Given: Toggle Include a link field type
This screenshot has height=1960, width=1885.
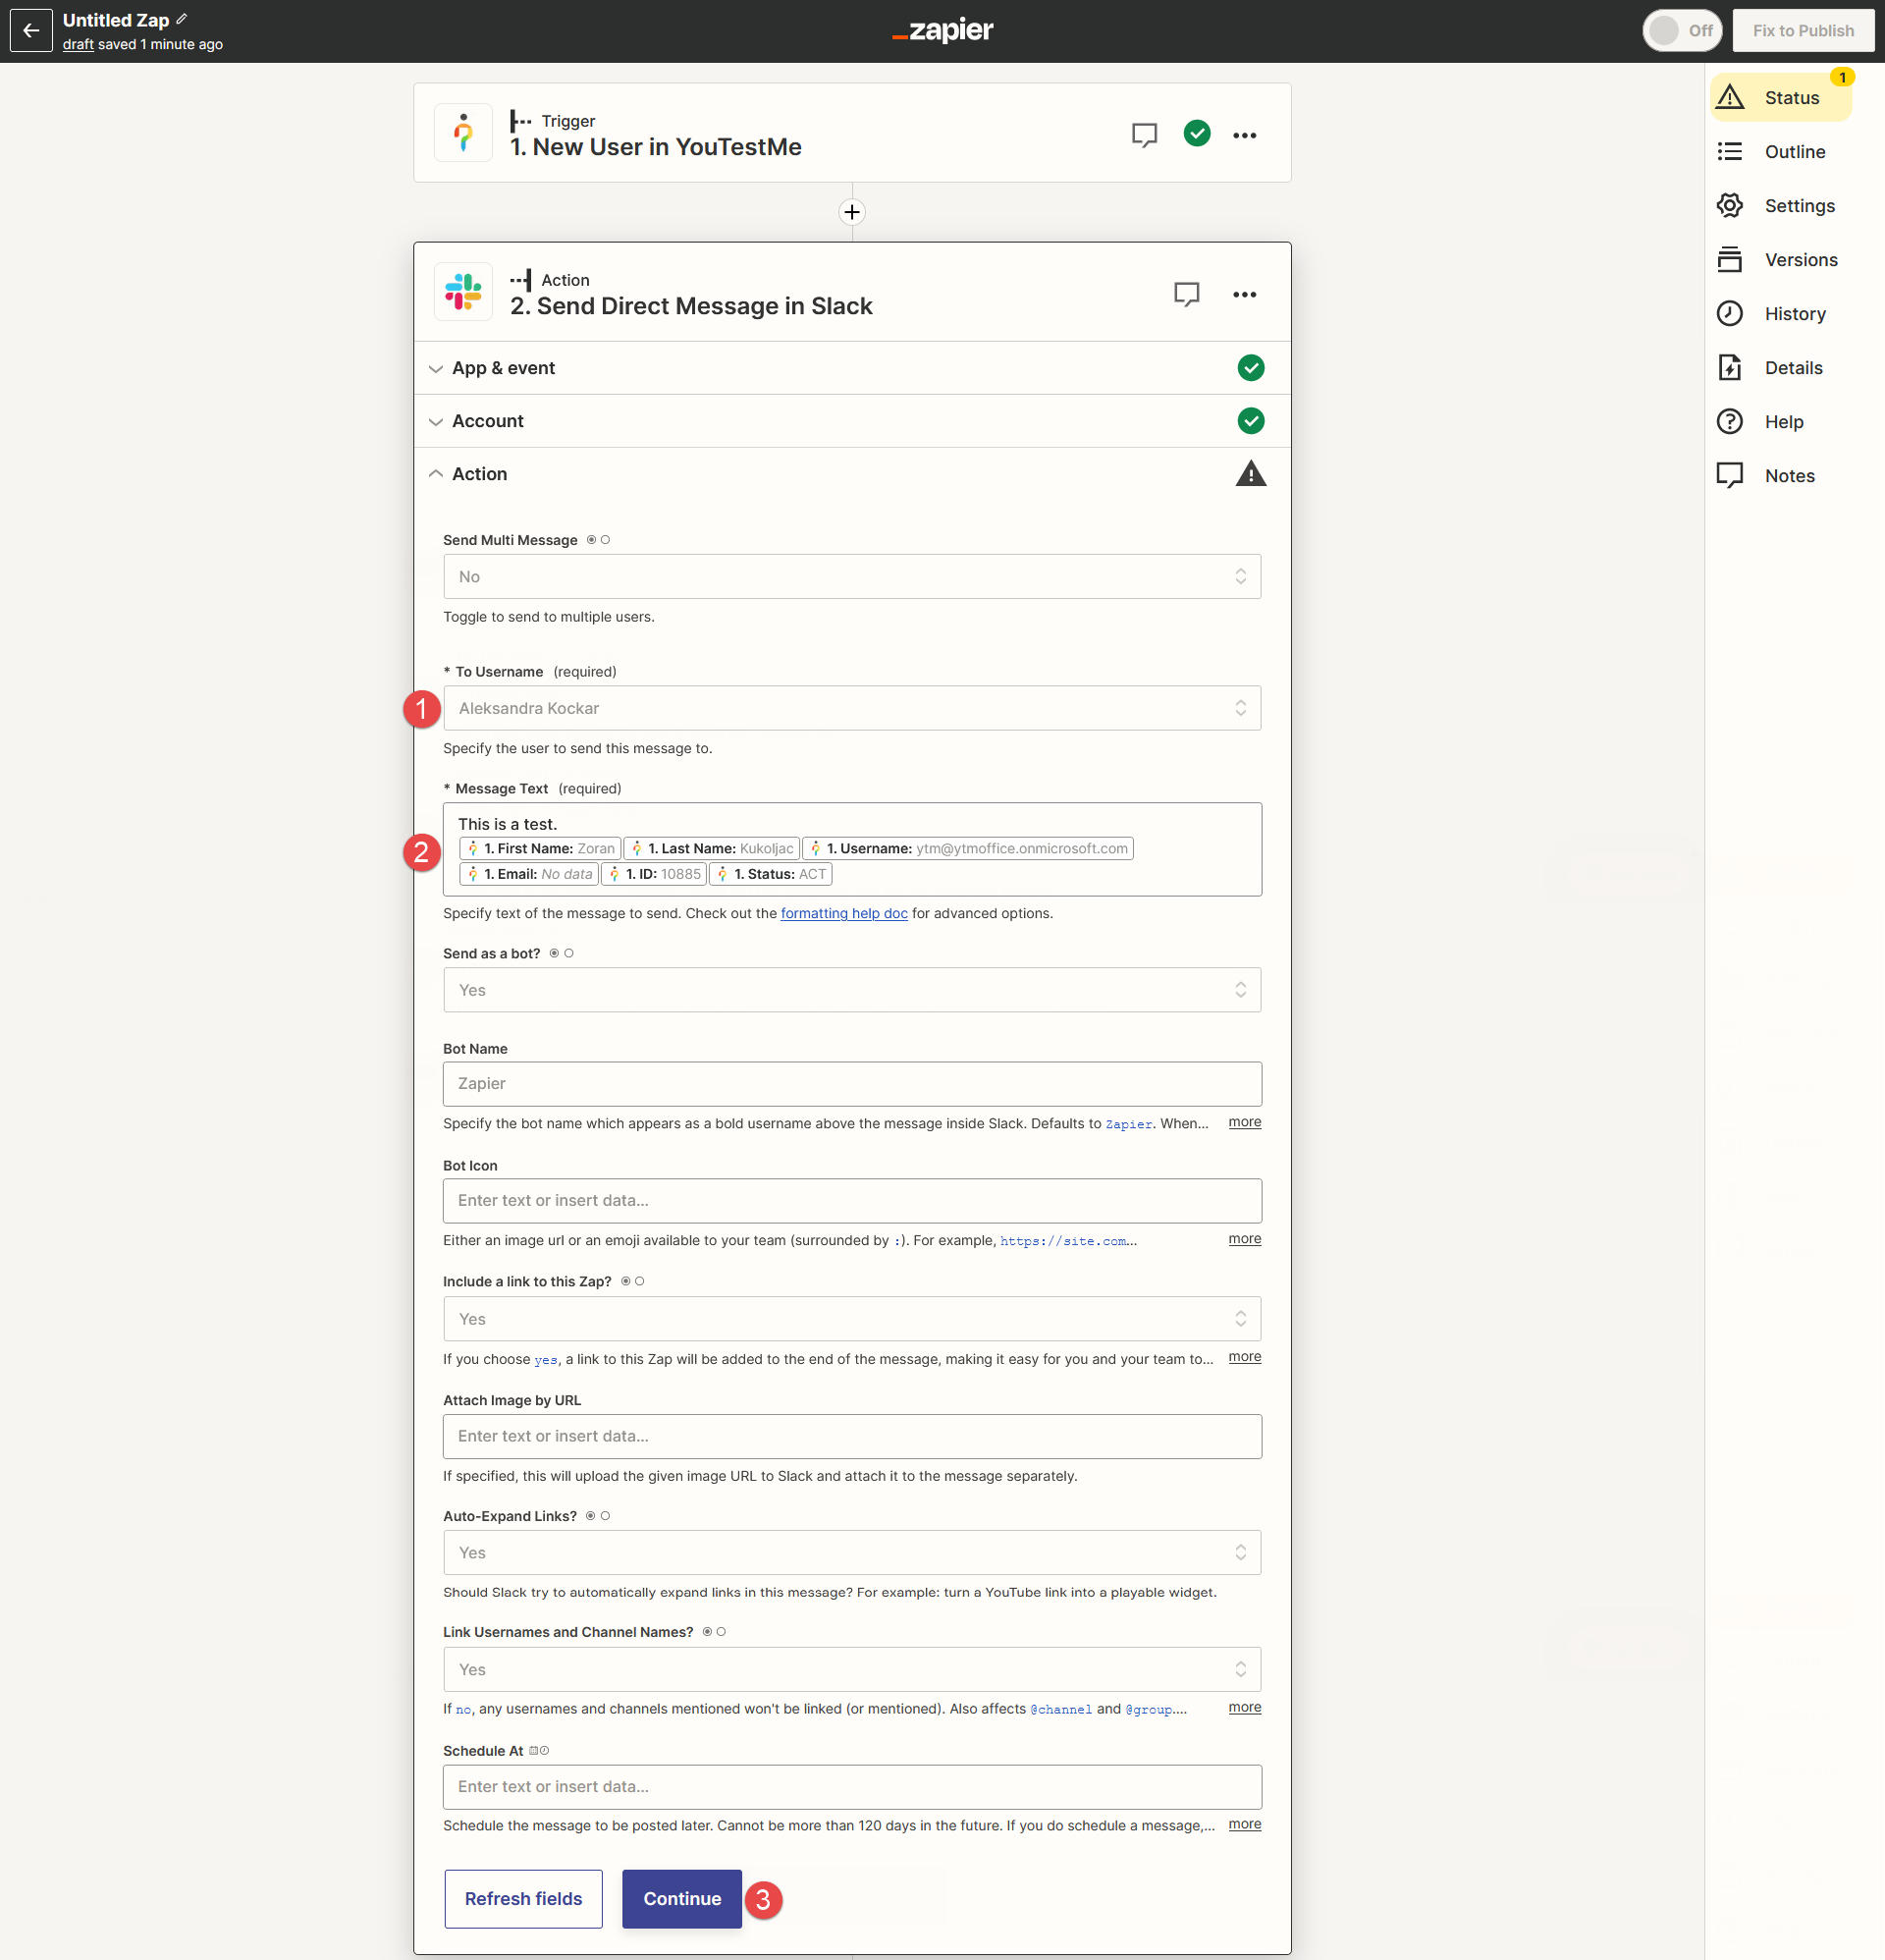Looking at the screenshot, I should click(633, 1281).
